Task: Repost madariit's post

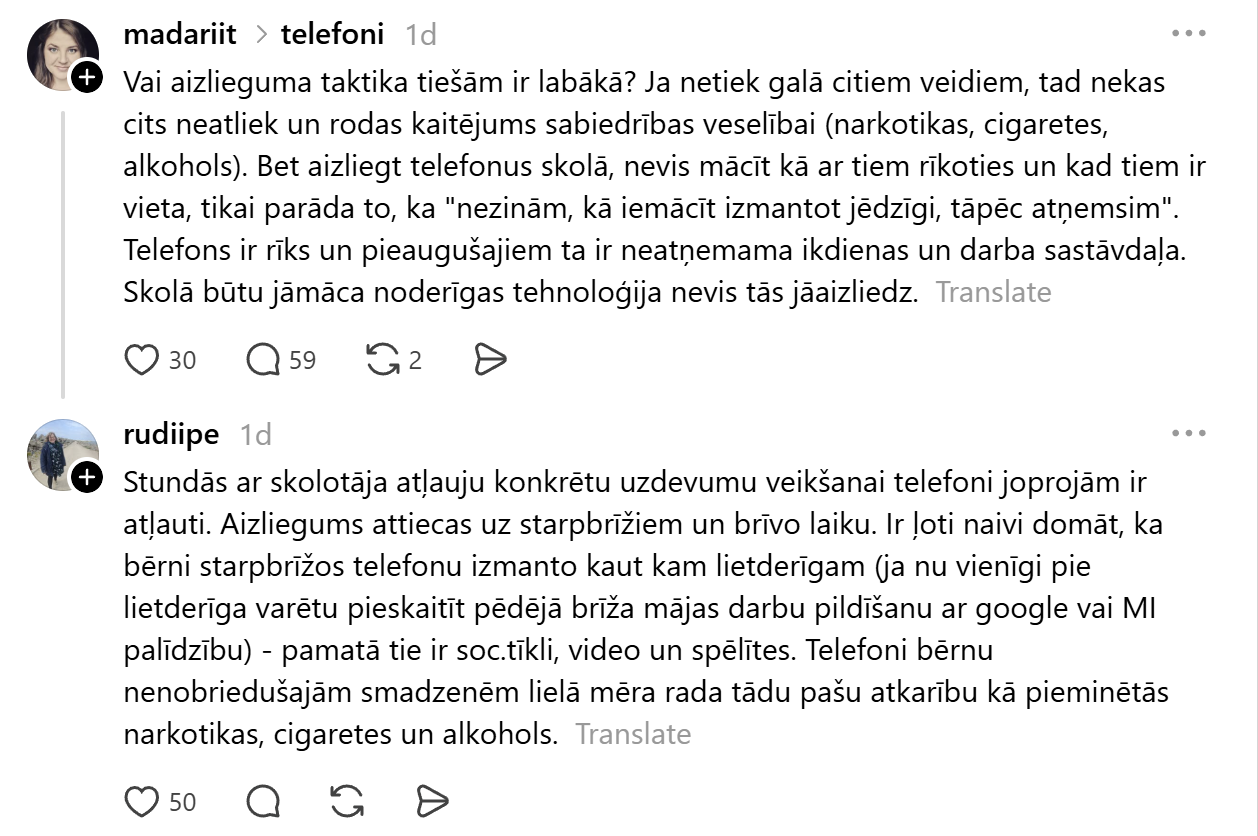Action: [x=383, y=360]
